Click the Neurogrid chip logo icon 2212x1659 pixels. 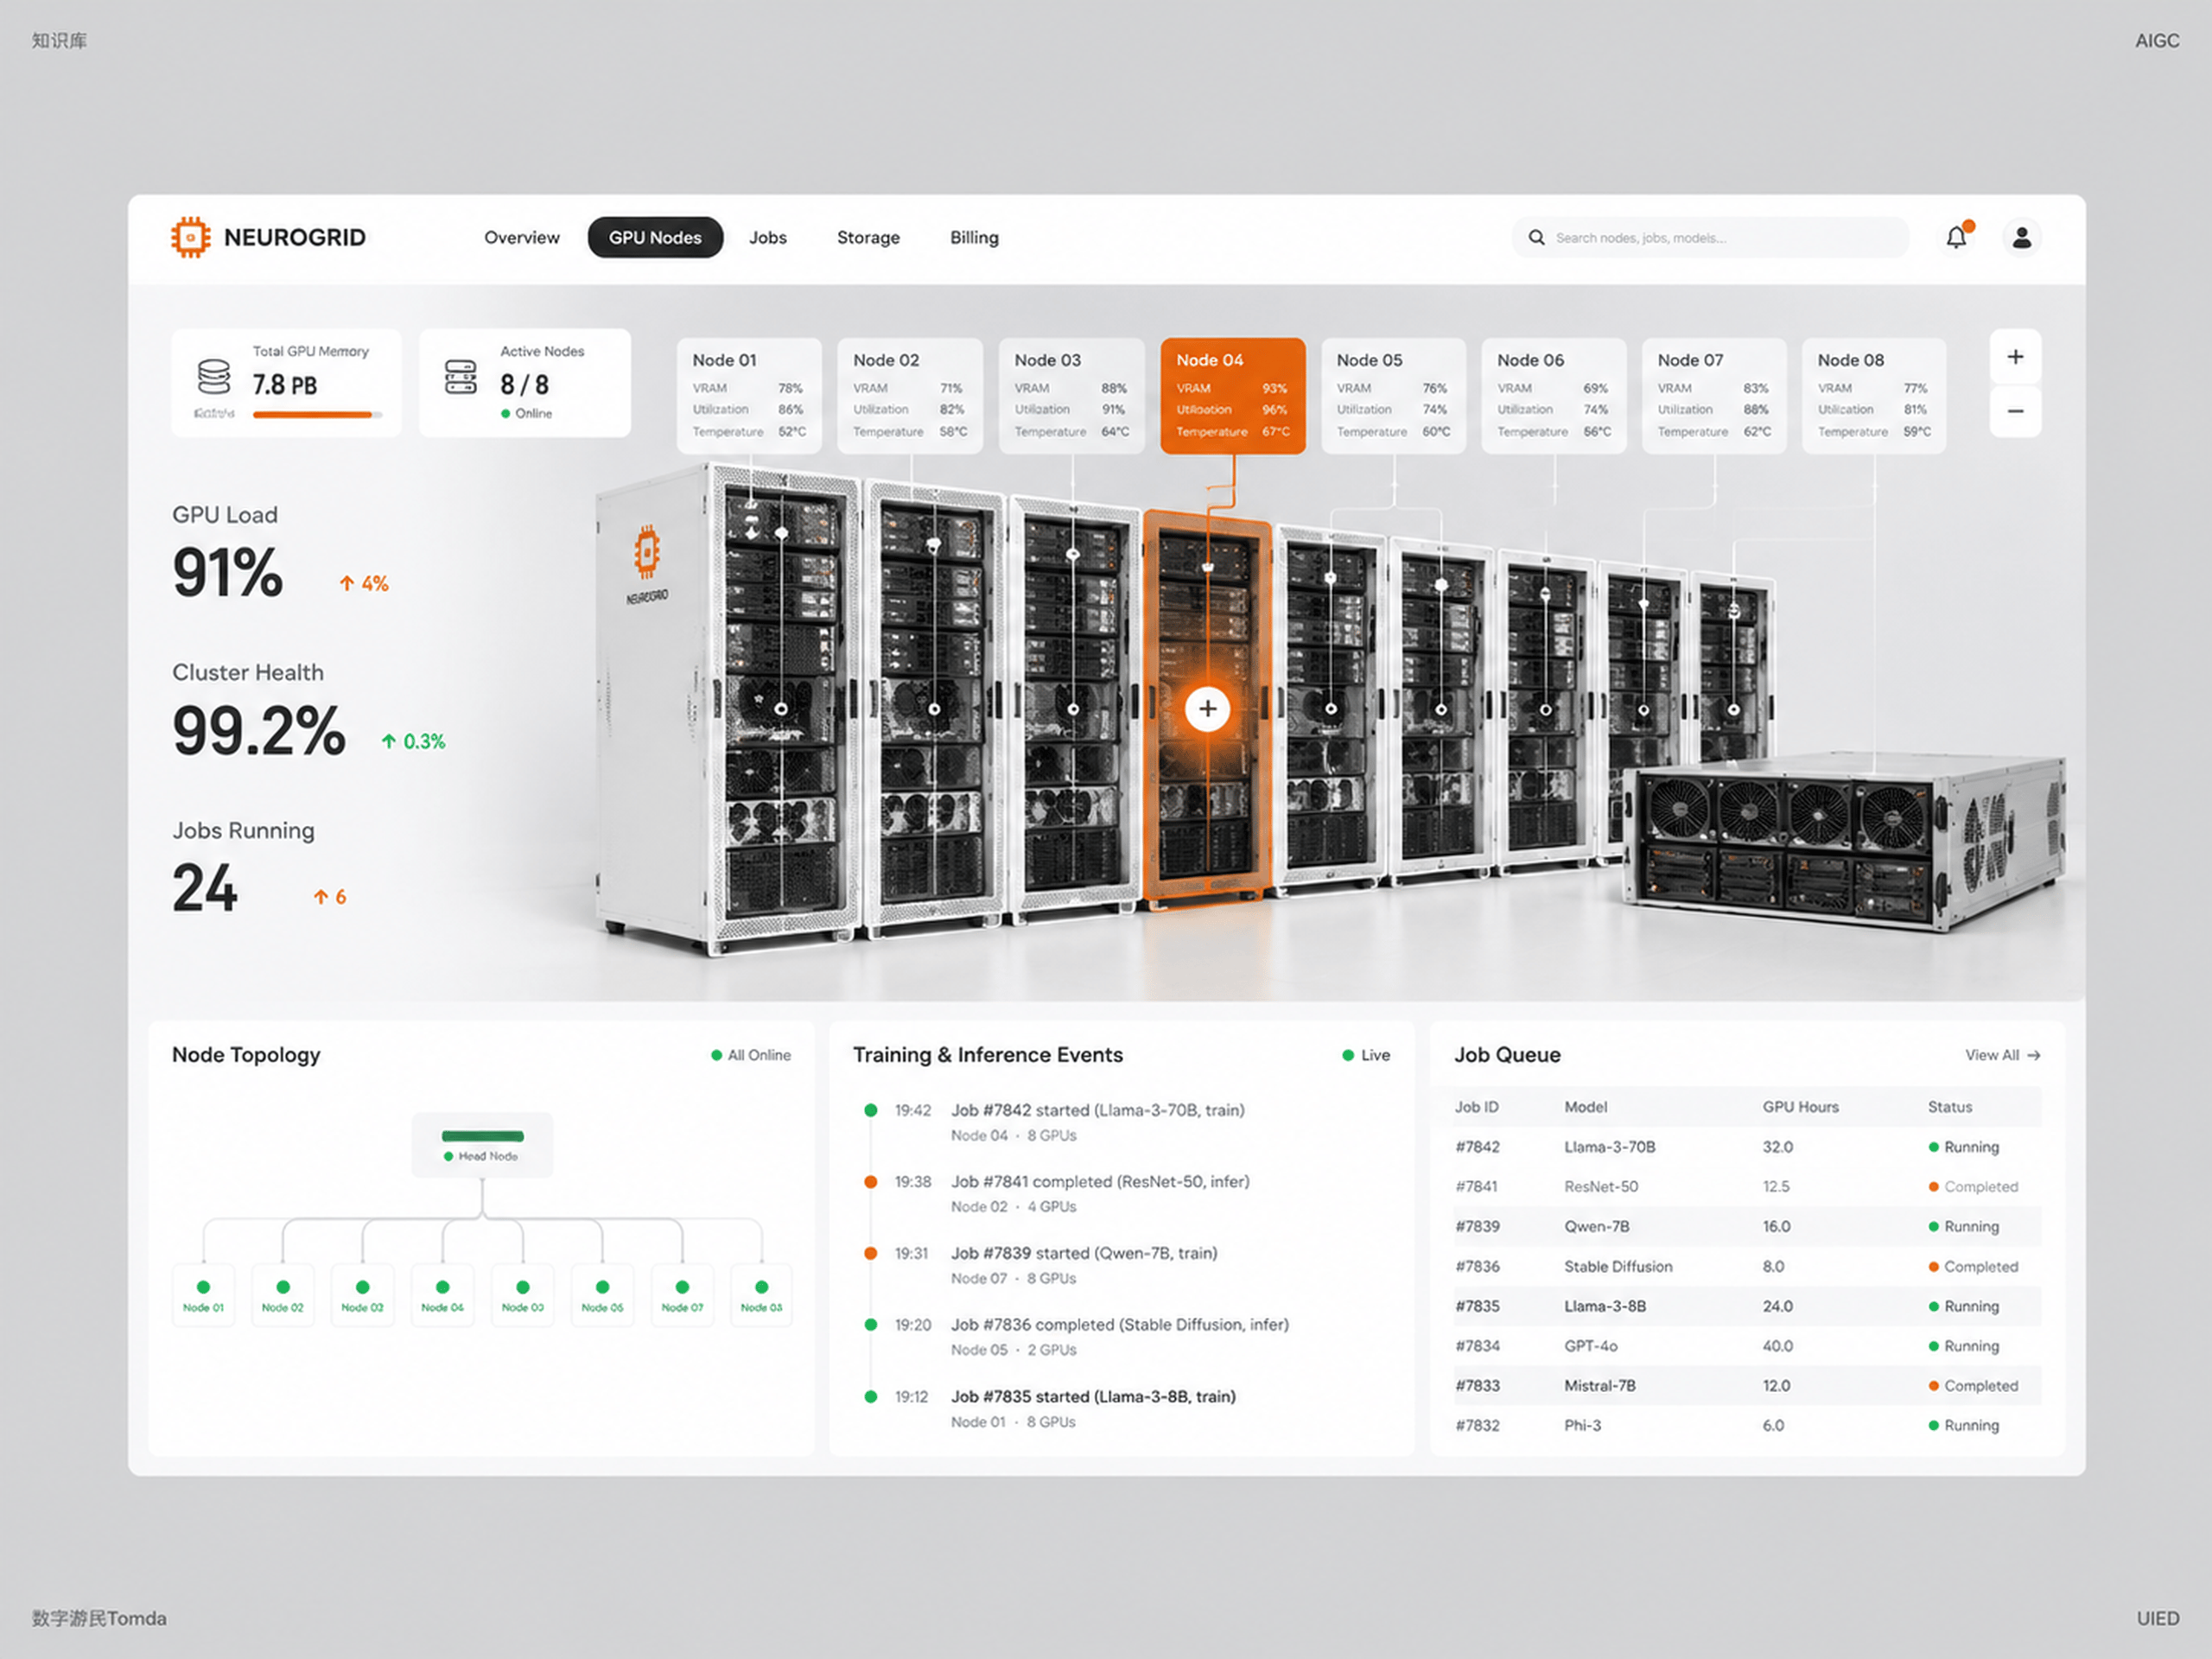[190, 237]
